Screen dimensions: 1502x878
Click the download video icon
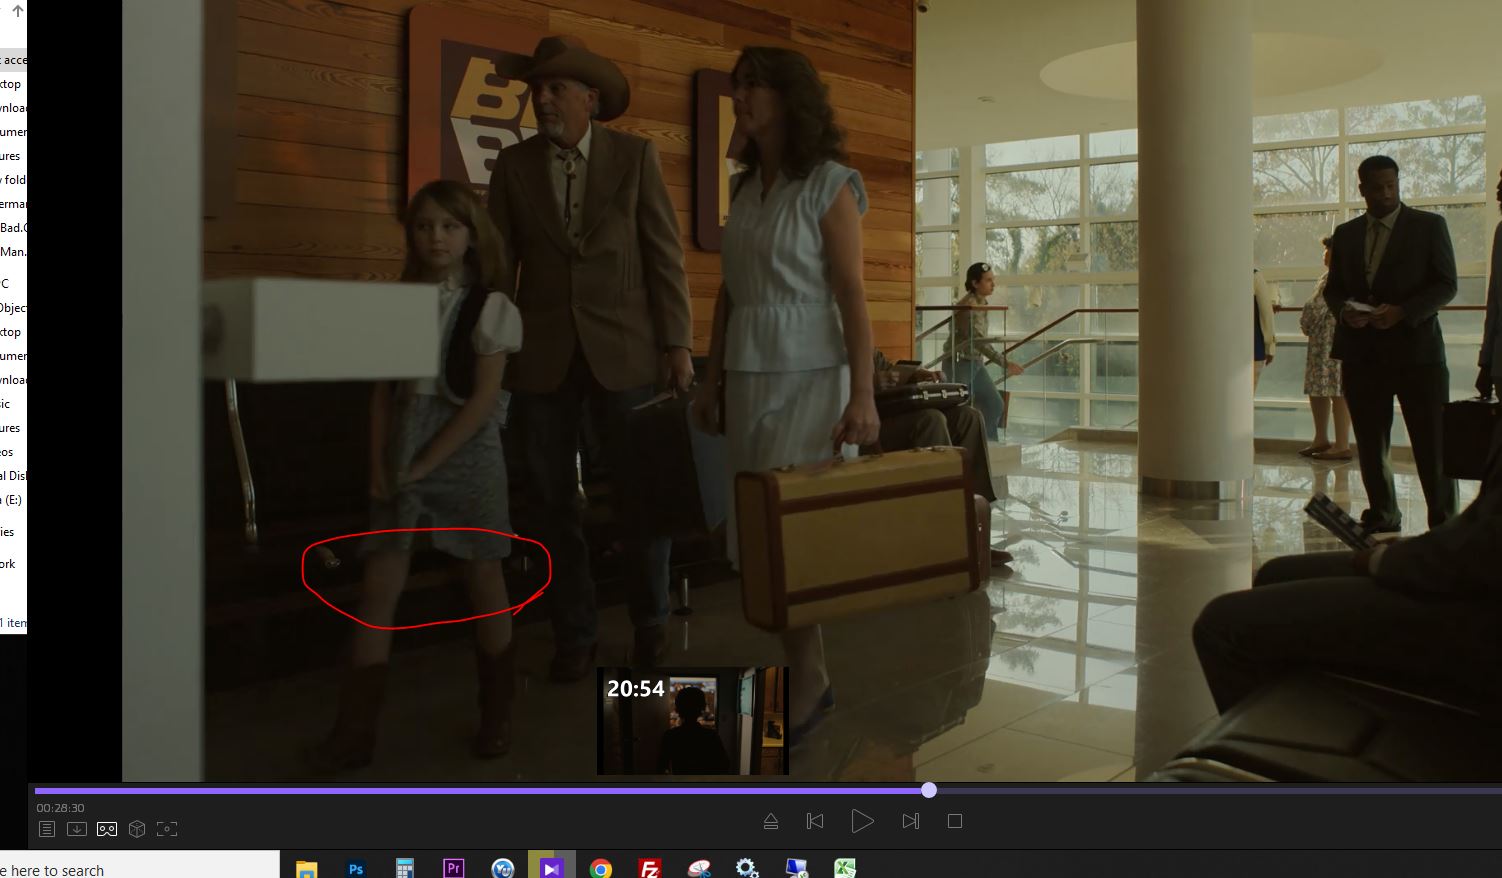click(76, 829)
